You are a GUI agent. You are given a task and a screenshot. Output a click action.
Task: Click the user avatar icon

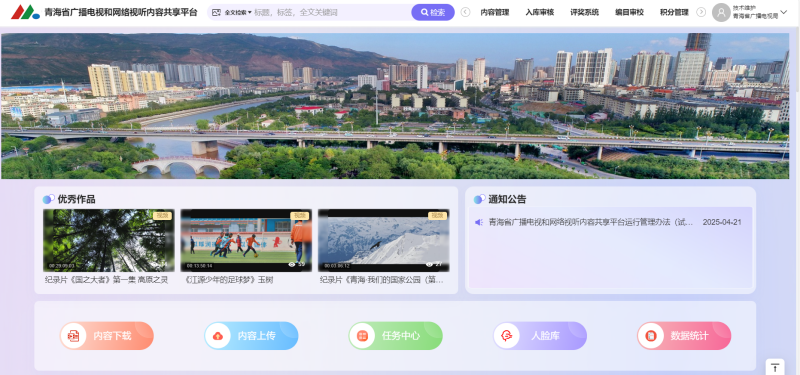coord(721,12)
